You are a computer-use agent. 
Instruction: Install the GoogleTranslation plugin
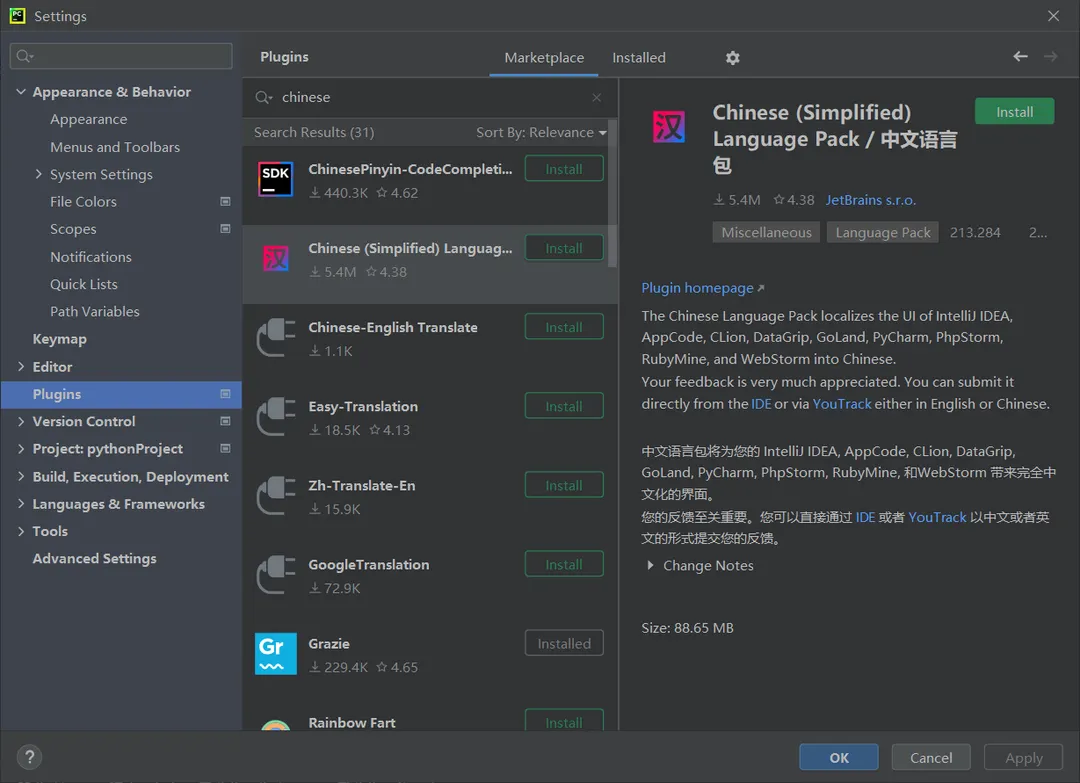pyautogui.click(x=564, y=565)
